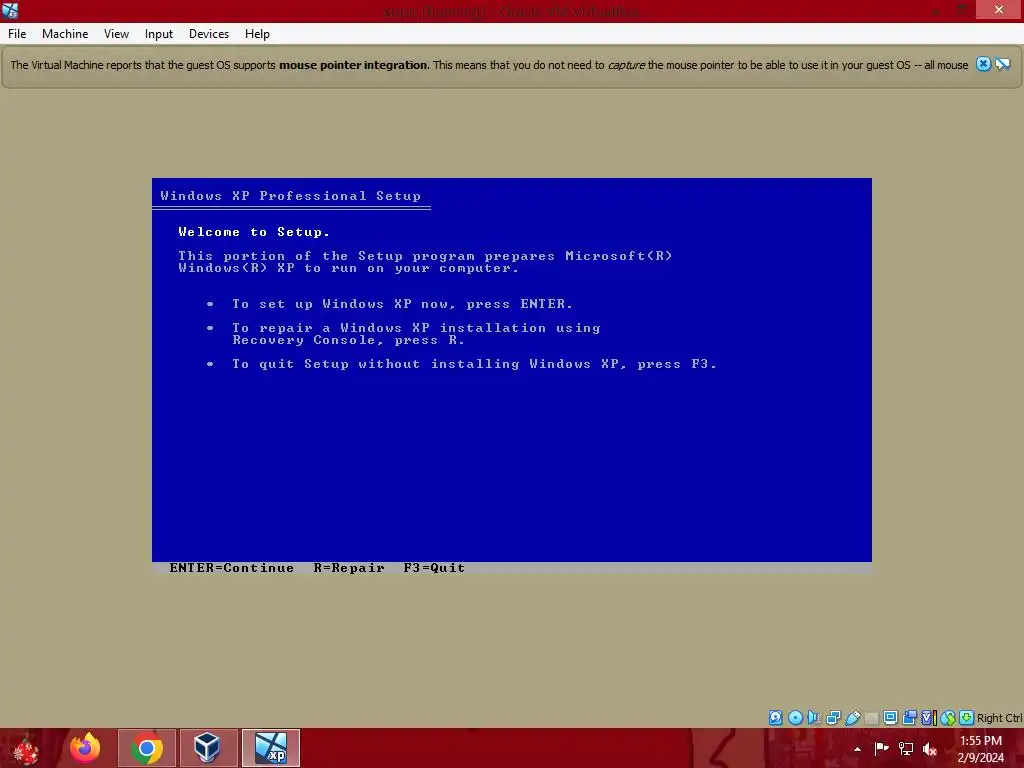Viewport: 1024px width, 768px height.
Task: Click the optical disc status icon
Action: [x=795, y=718]
